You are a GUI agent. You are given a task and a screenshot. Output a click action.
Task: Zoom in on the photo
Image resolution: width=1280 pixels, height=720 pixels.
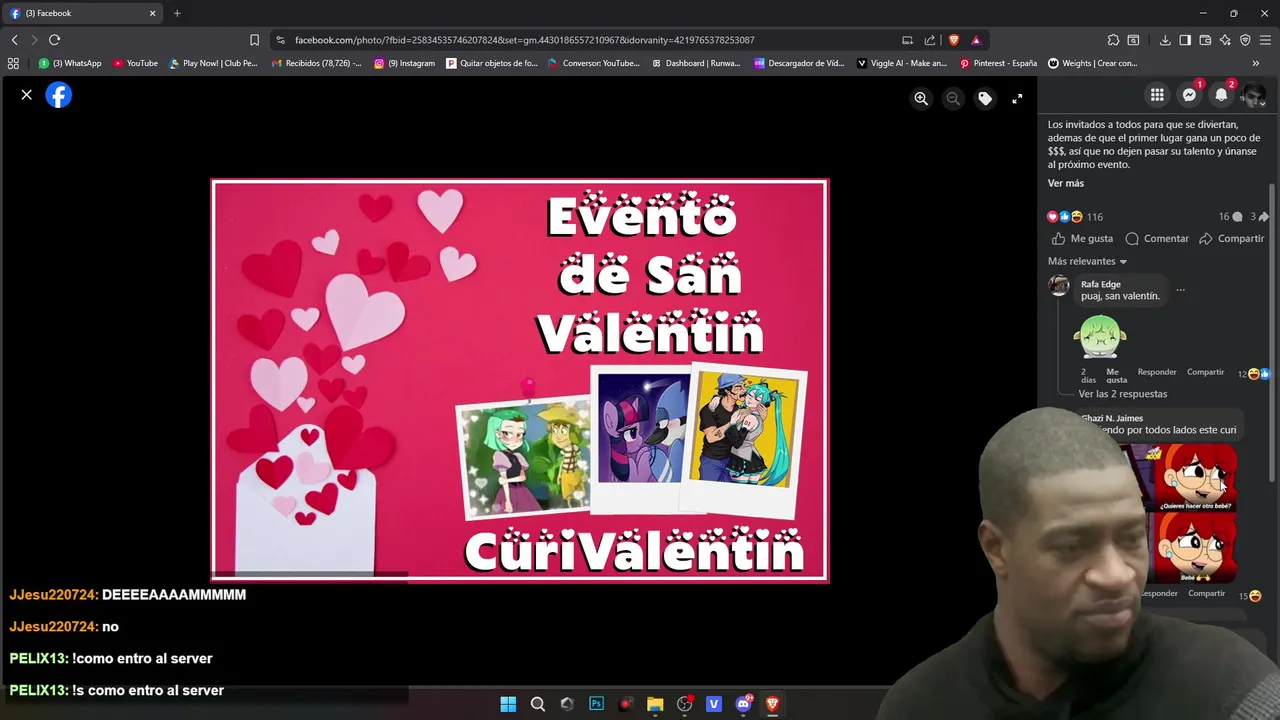[921, 98]
